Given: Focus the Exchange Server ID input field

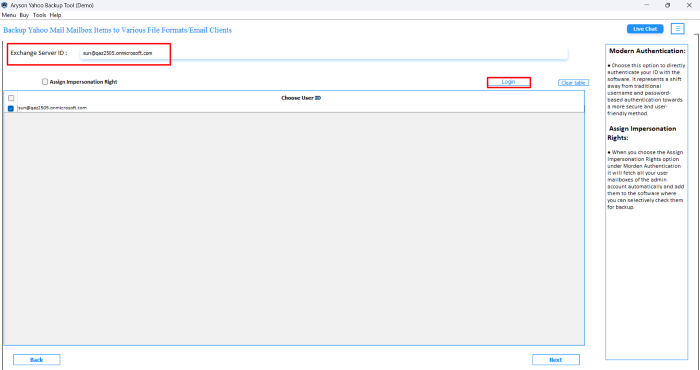Looking at the screenshot, I should tap(324, 53).
